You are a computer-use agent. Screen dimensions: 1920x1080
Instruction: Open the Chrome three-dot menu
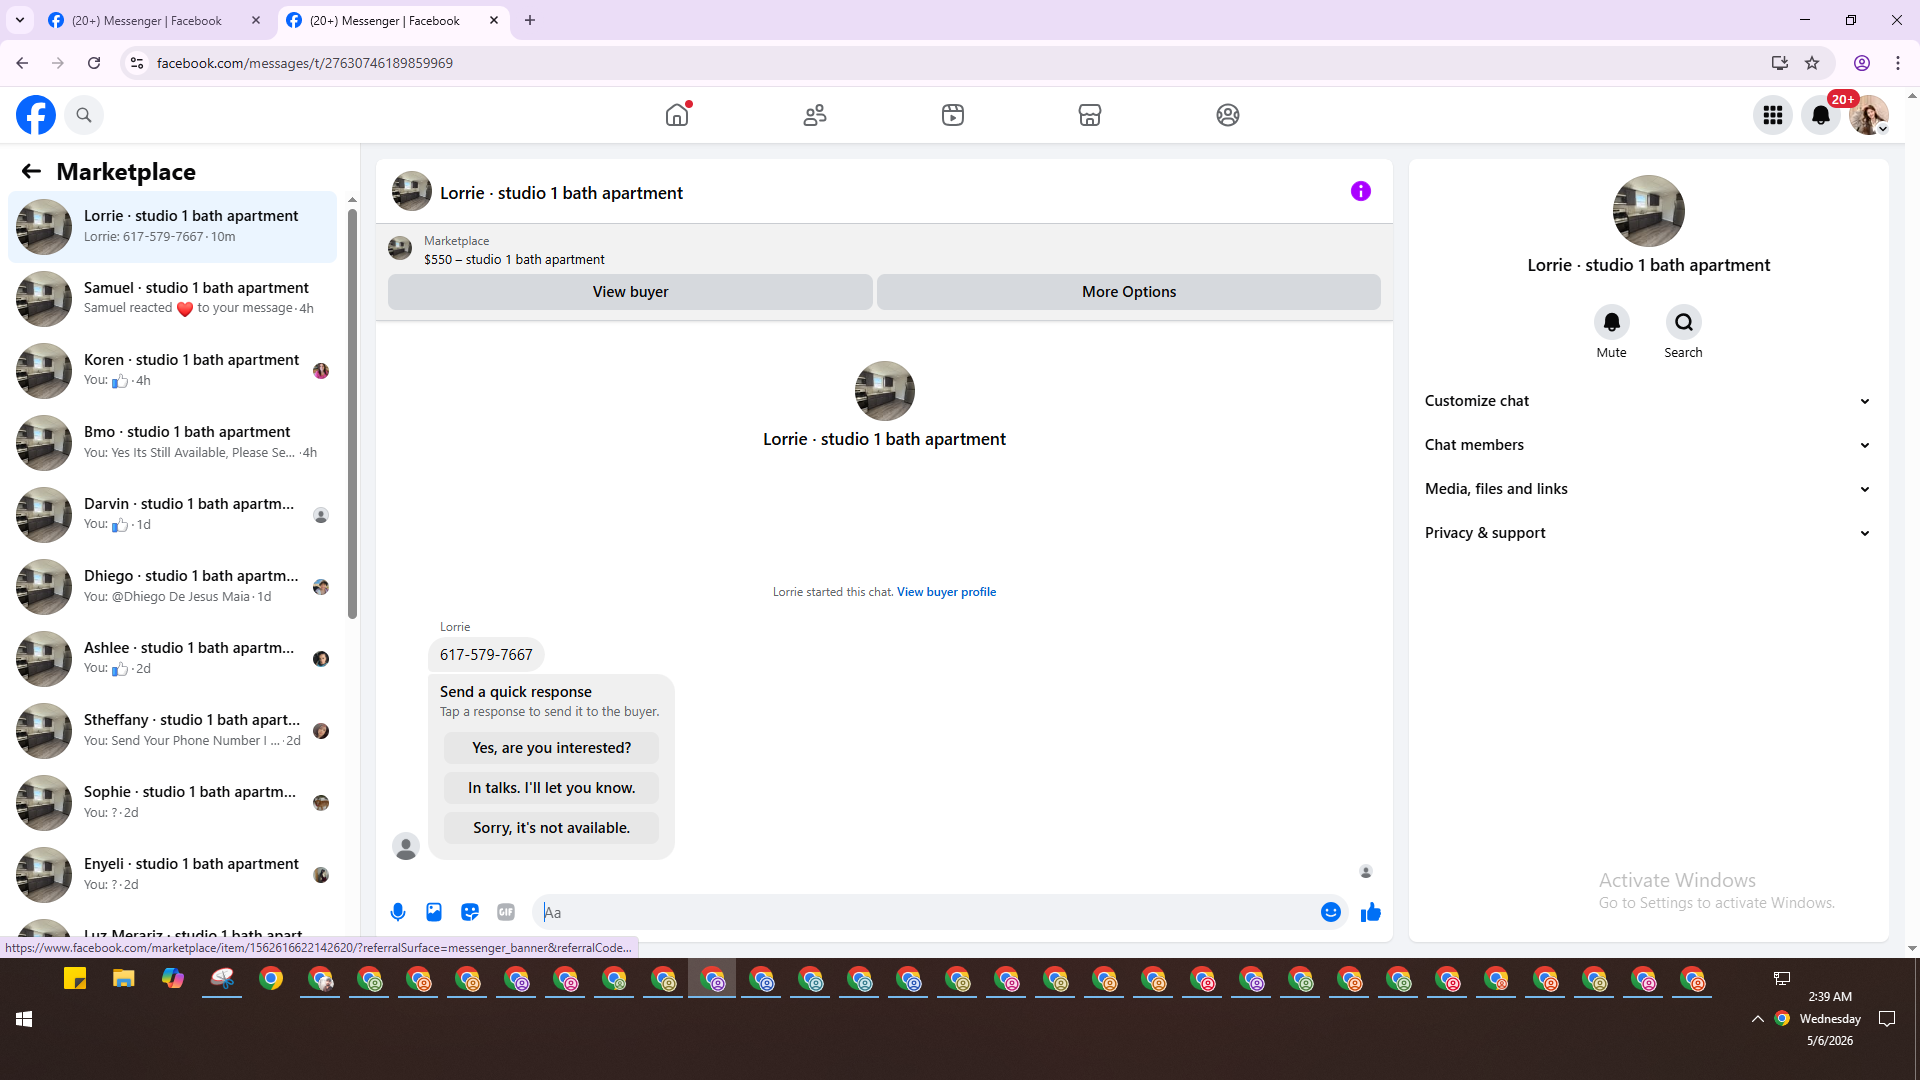(x=1898, y=63)
